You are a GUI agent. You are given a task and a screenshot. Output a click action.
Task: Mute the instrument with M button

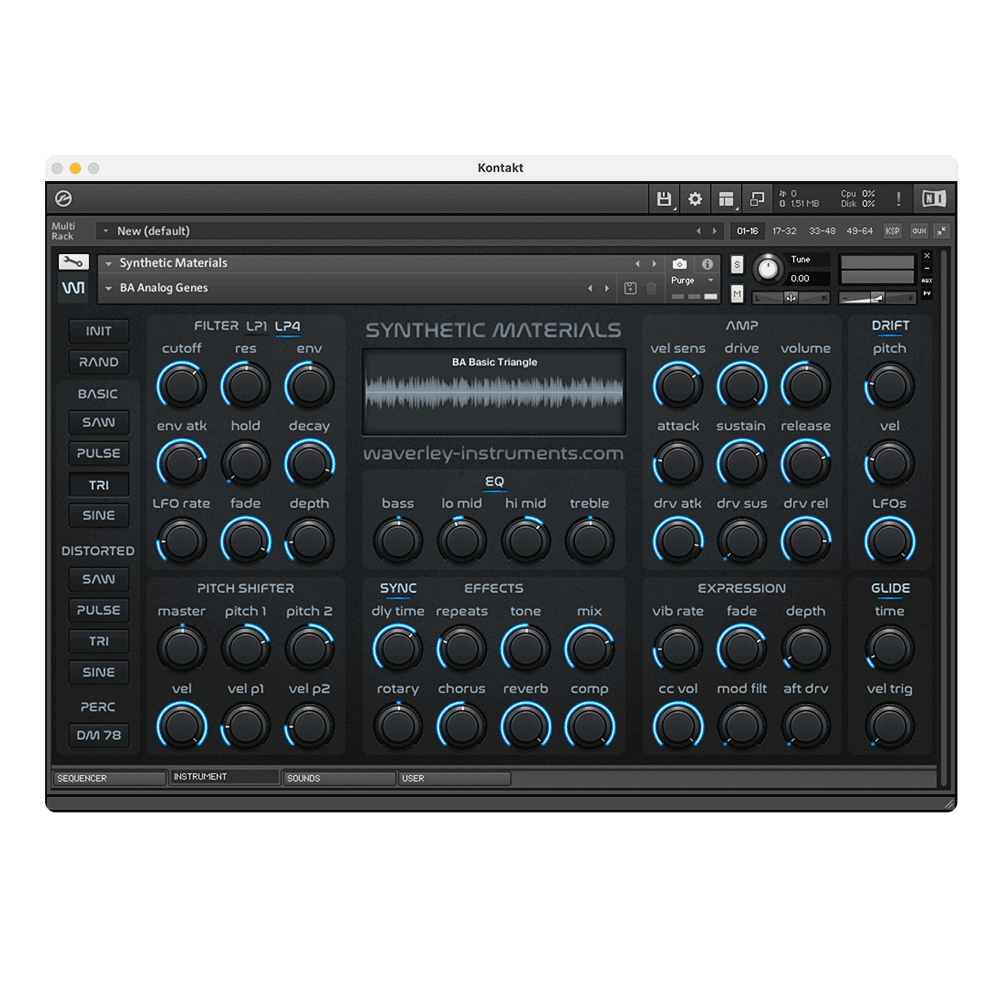(737, 294)
